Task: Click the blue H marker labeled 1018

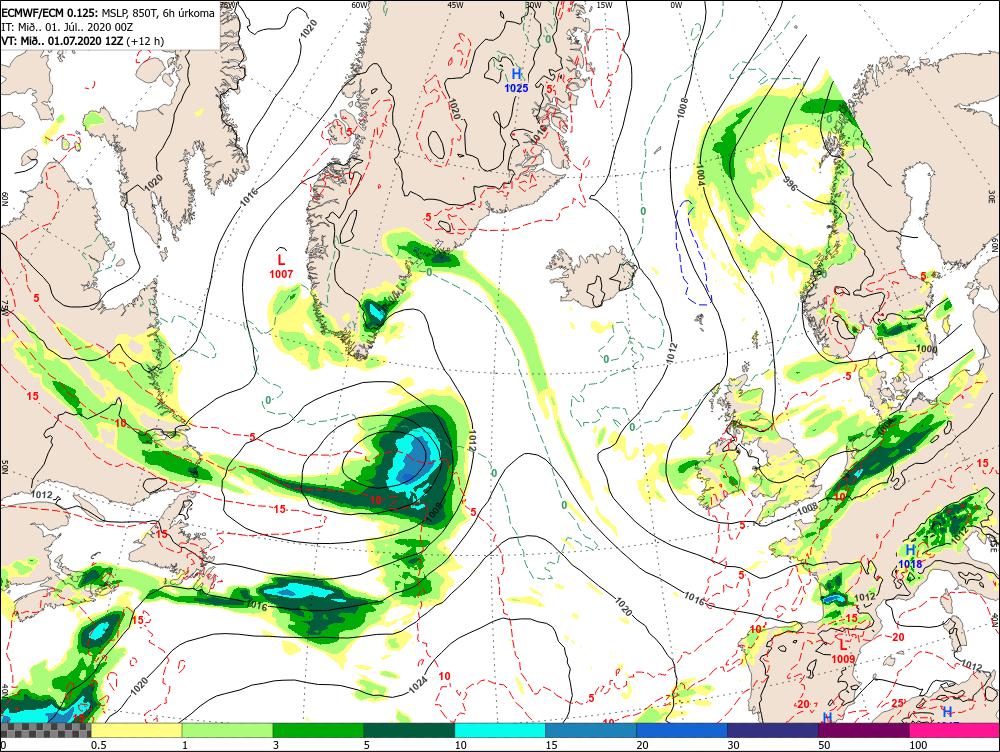Action: [x=911, y=550]
